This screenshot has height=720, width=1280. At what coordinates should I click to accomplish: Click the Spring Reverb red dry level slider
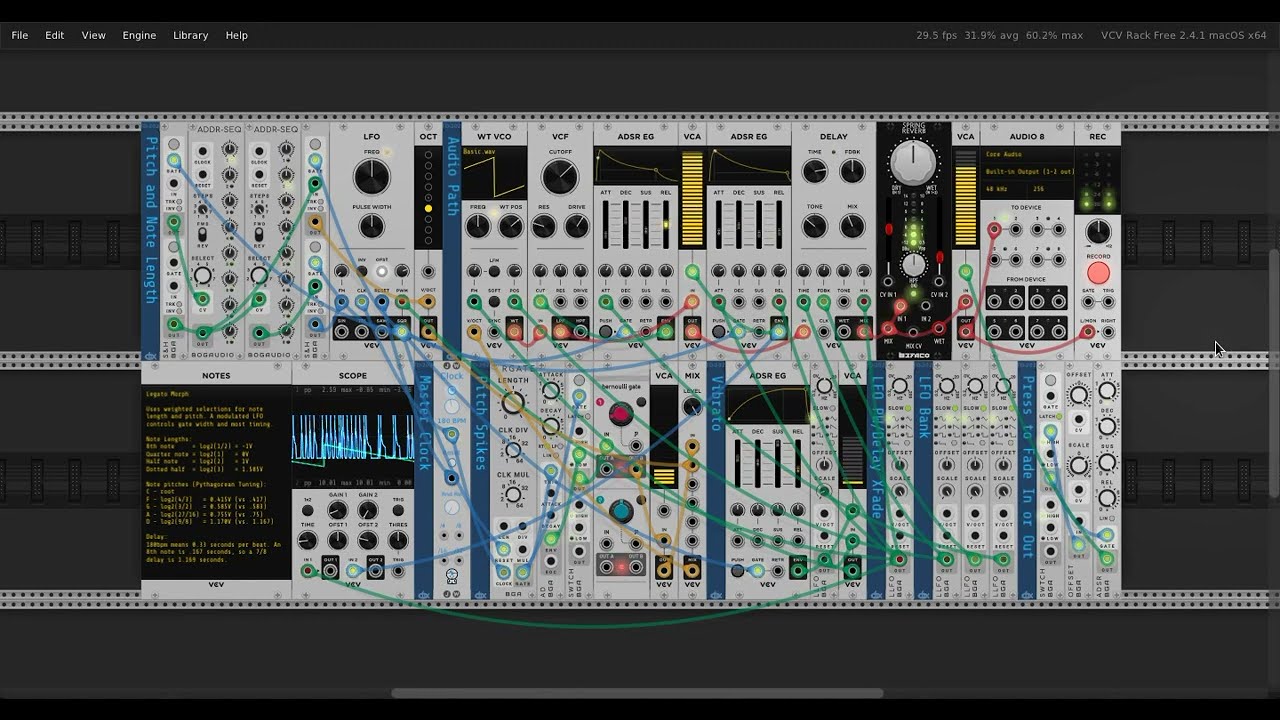(889, 229)
